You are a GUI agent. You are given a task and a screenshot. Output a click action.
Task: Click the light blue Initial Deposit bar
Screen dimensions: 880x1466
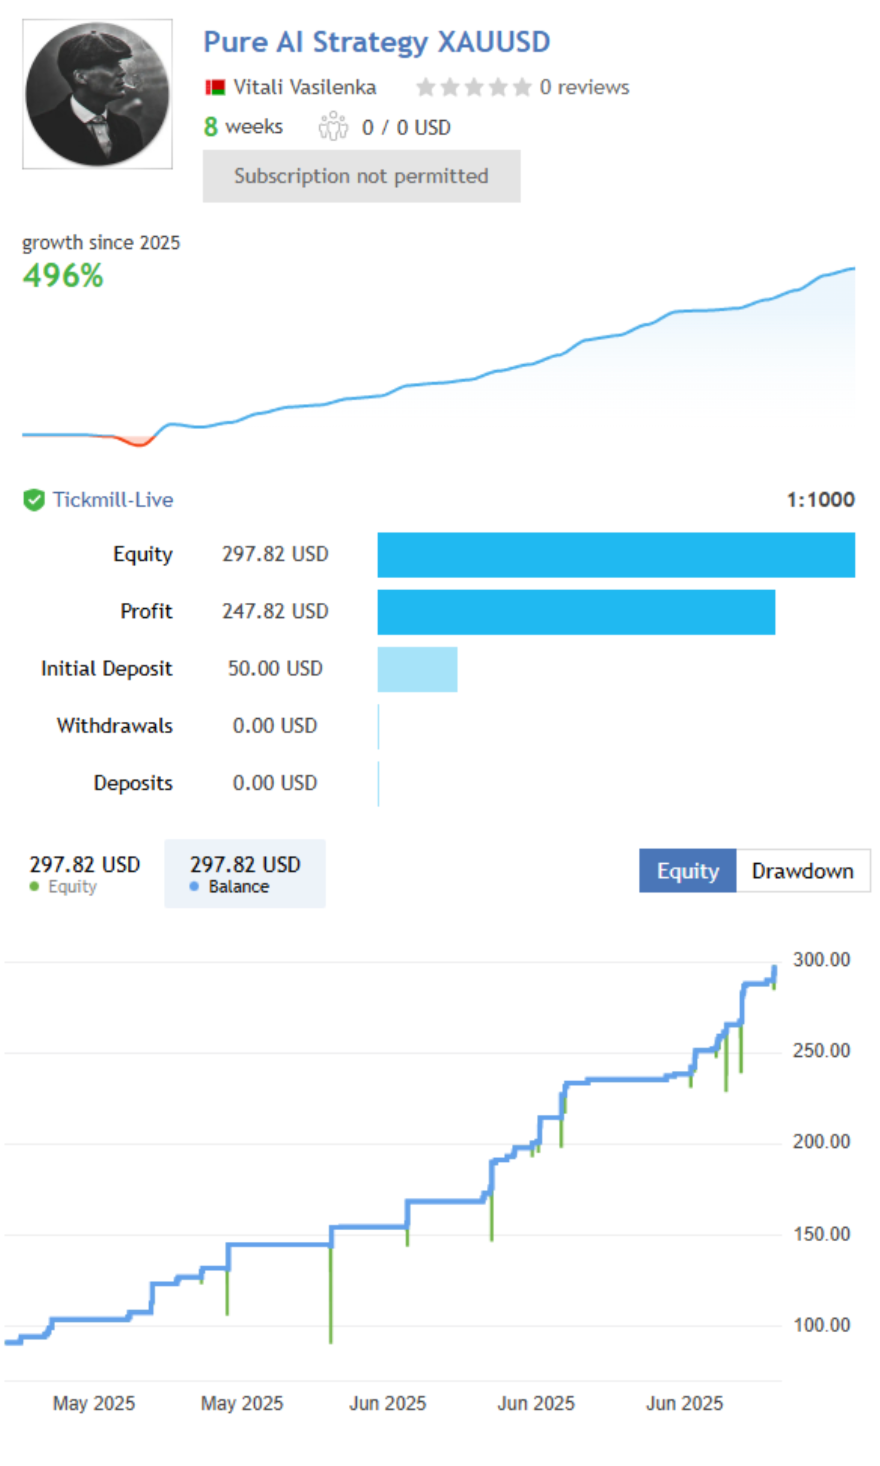pyautogui.click(x=417, y=669)
